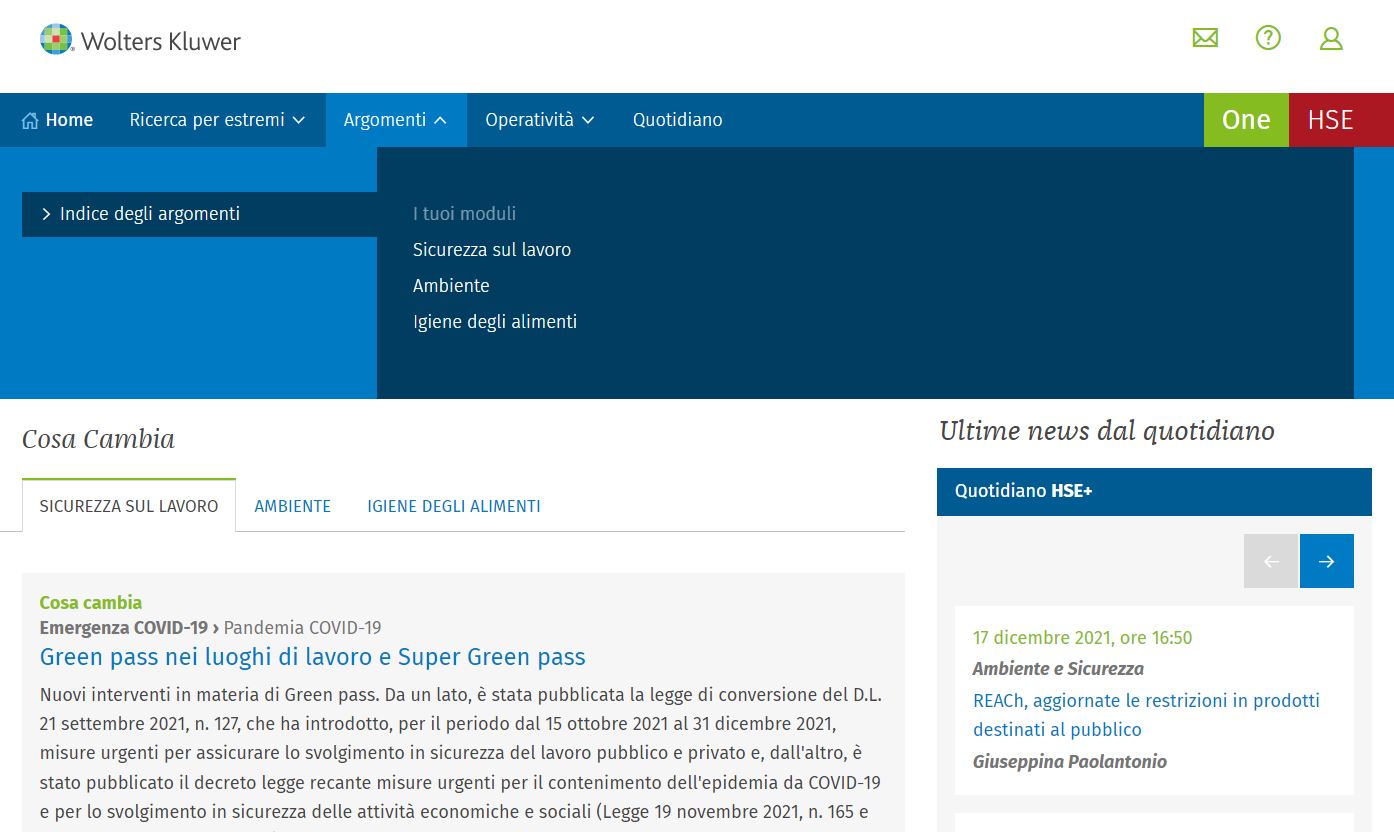Open the help question mark icon
The height and width of the screenshot is (832, 1394).
[x=1268, y=38]
